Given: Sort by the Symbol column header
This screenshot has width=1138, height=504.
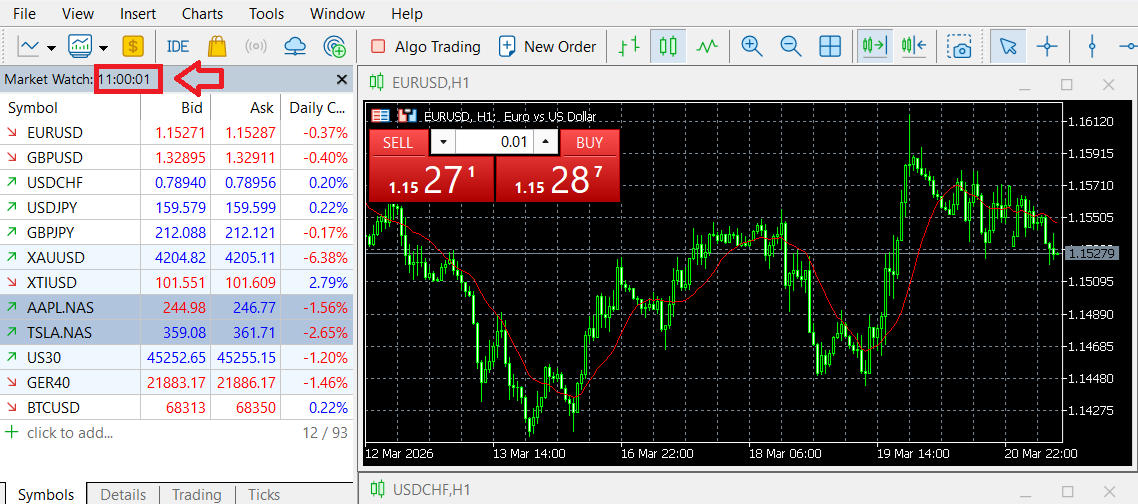Looking at the screenshot, I should 70,108.
